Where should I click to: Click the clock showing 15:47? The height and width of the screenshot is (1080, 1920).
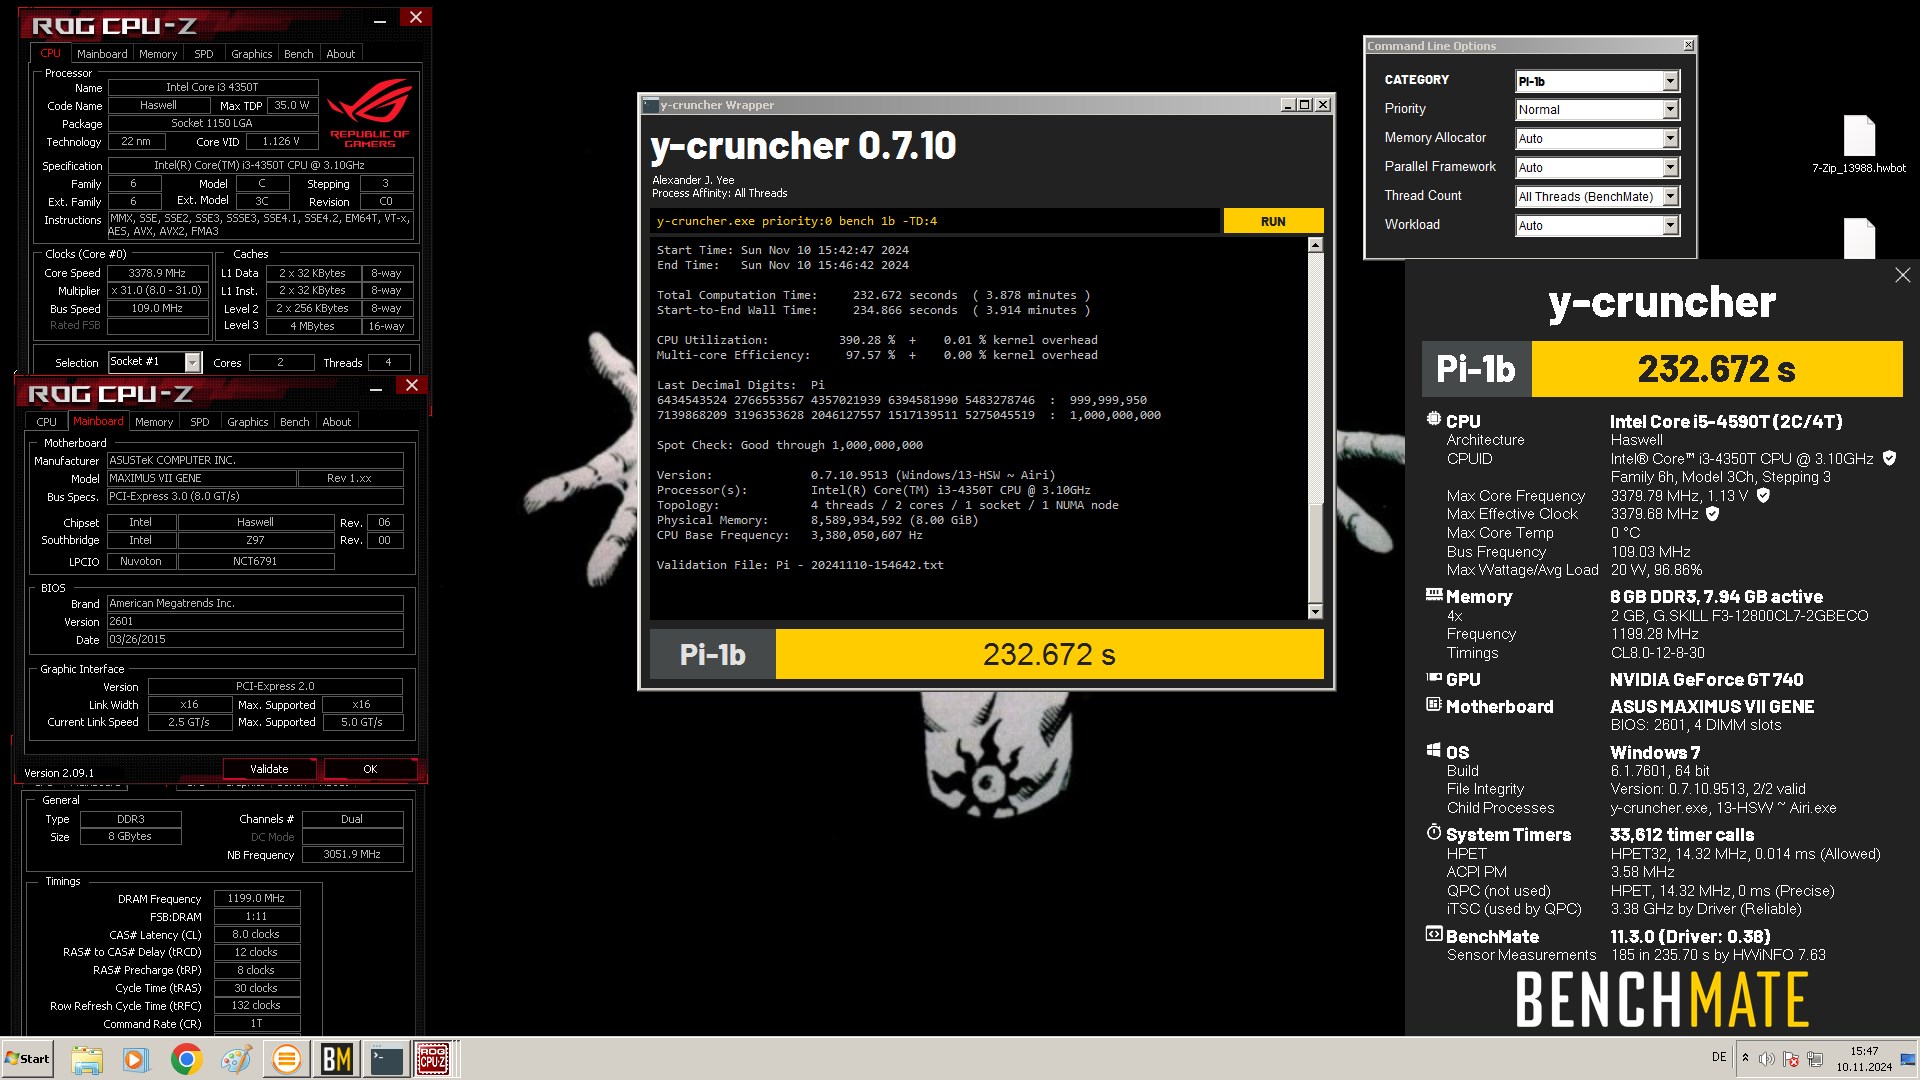click(x=1864, y=1059)
